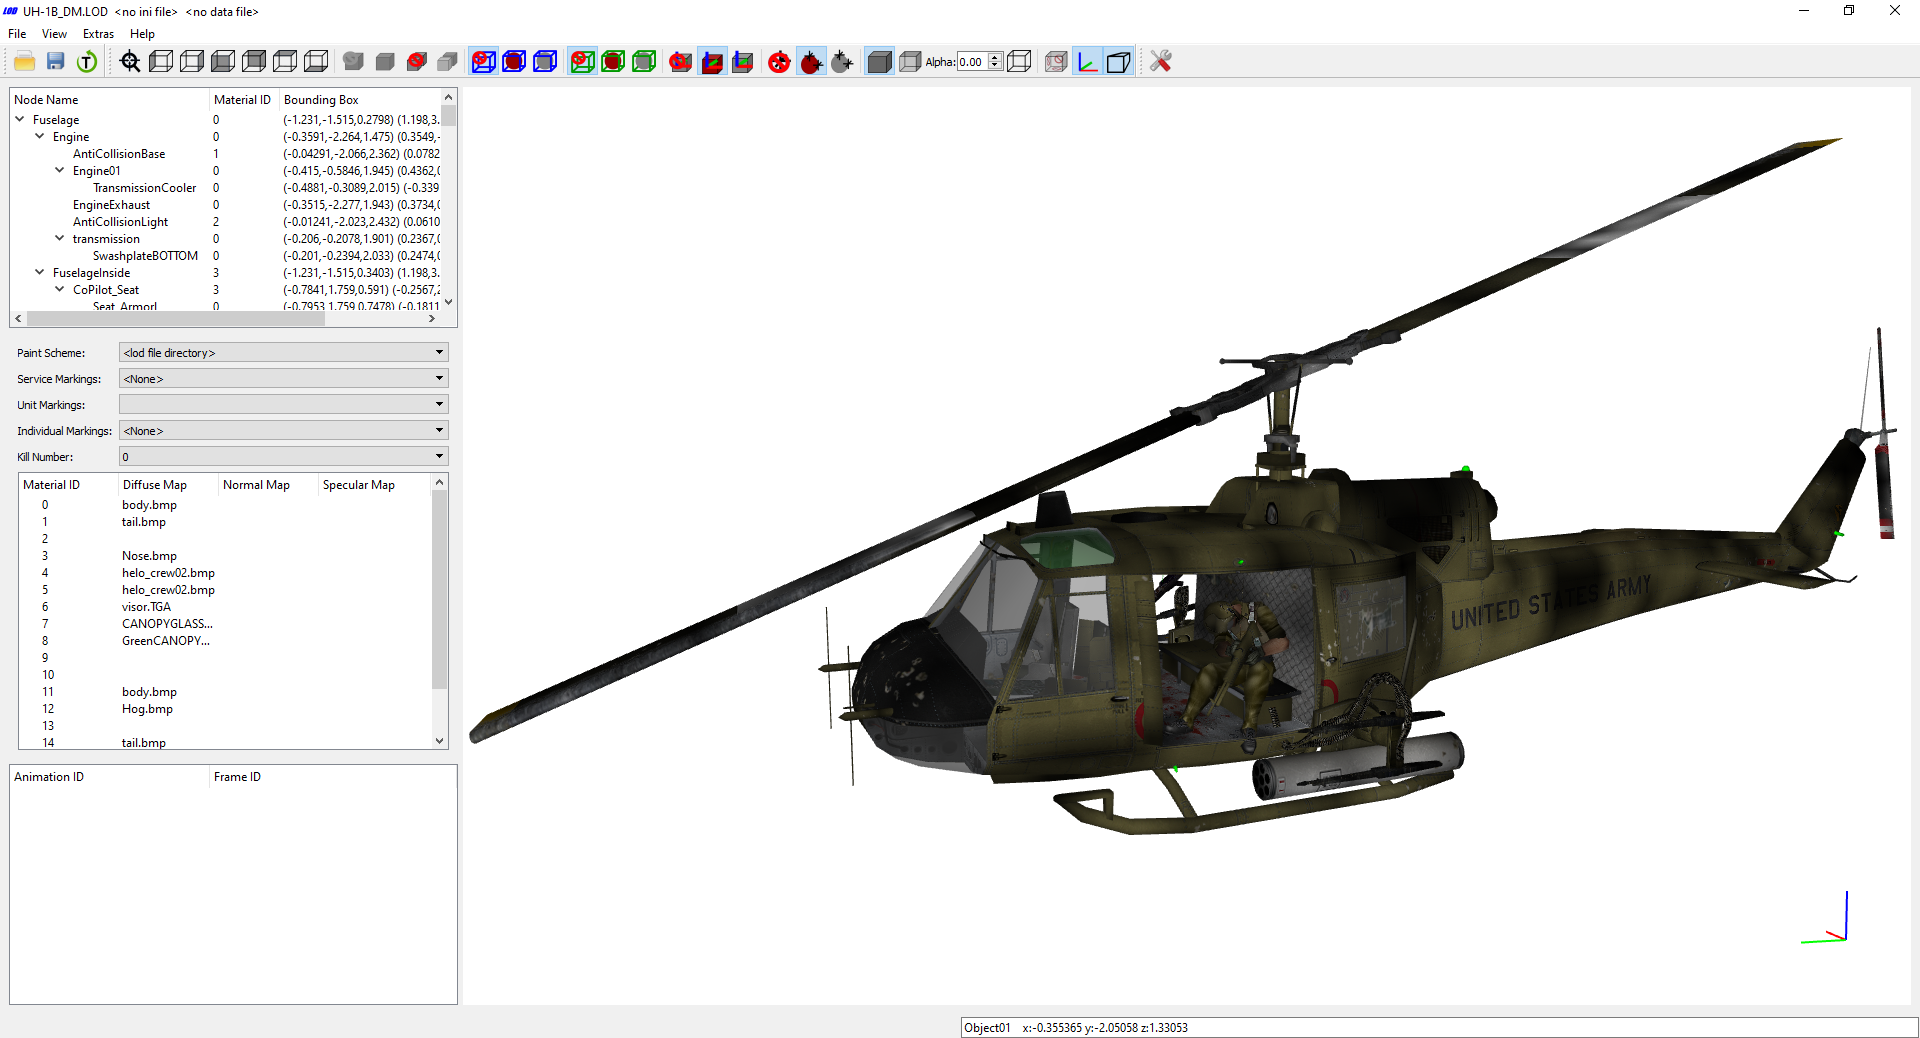Open a LOD file with the folder icon
Viewport: 1920px width, 1038px height.
pyautogui.click(x=25, y=62)
